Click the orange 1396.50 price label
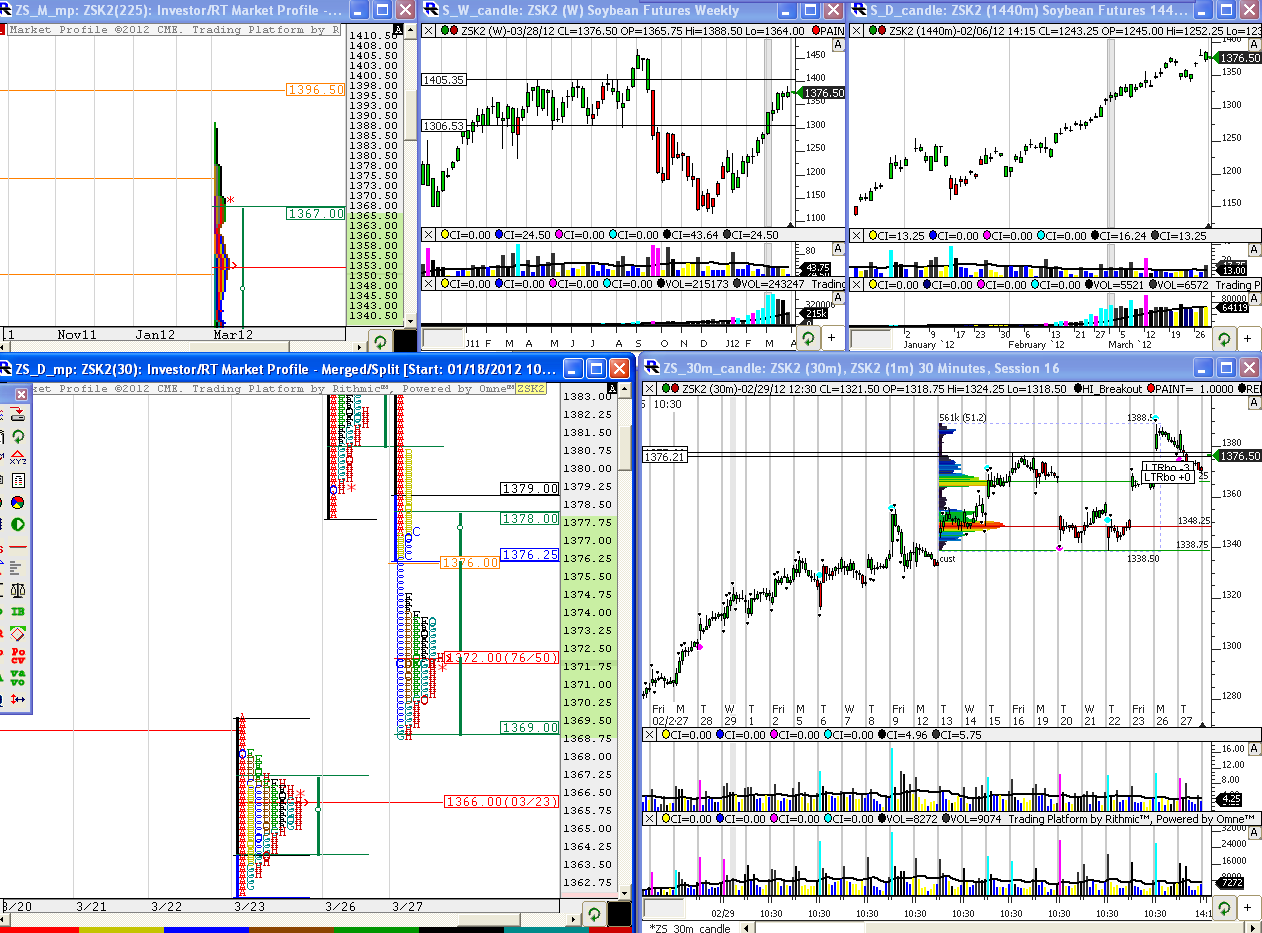Screen dimensions: 1262x933 [315, 90]
